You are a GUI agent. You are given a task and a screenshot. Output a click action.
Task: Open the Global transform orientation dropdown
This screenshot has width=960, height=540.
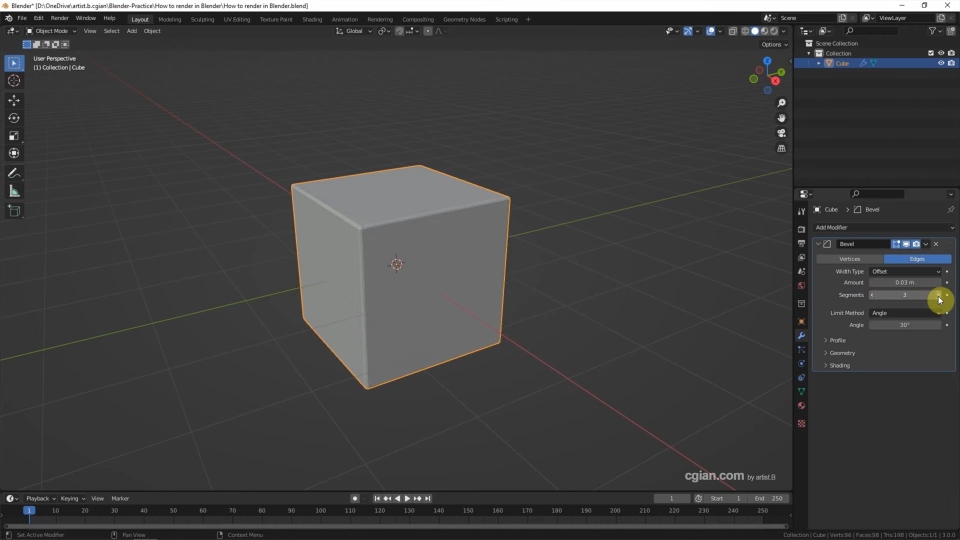tap(354, 31)
